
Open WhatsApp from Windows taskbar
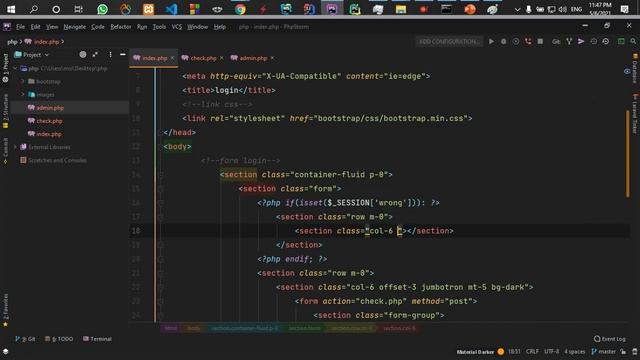[102, 9]
